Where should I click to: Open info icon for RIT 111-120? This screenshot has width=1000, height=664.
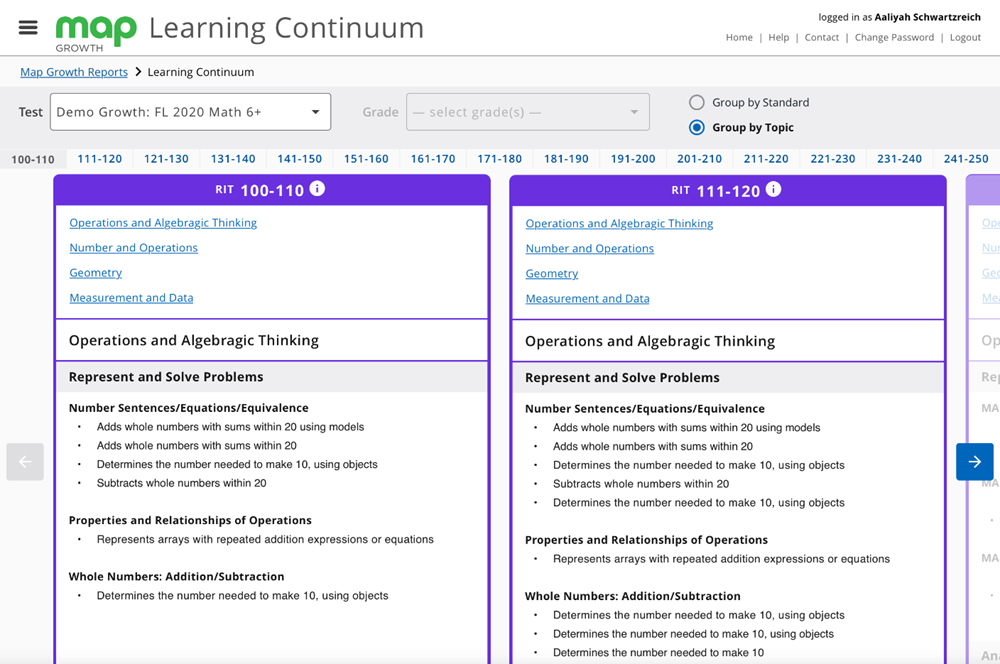(773, 189)
